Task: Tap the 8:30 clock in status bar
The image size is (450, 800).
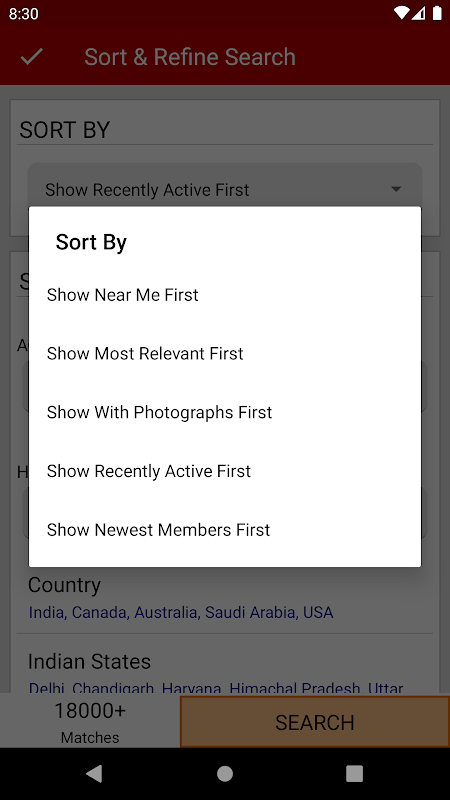Action: (23, 14)
